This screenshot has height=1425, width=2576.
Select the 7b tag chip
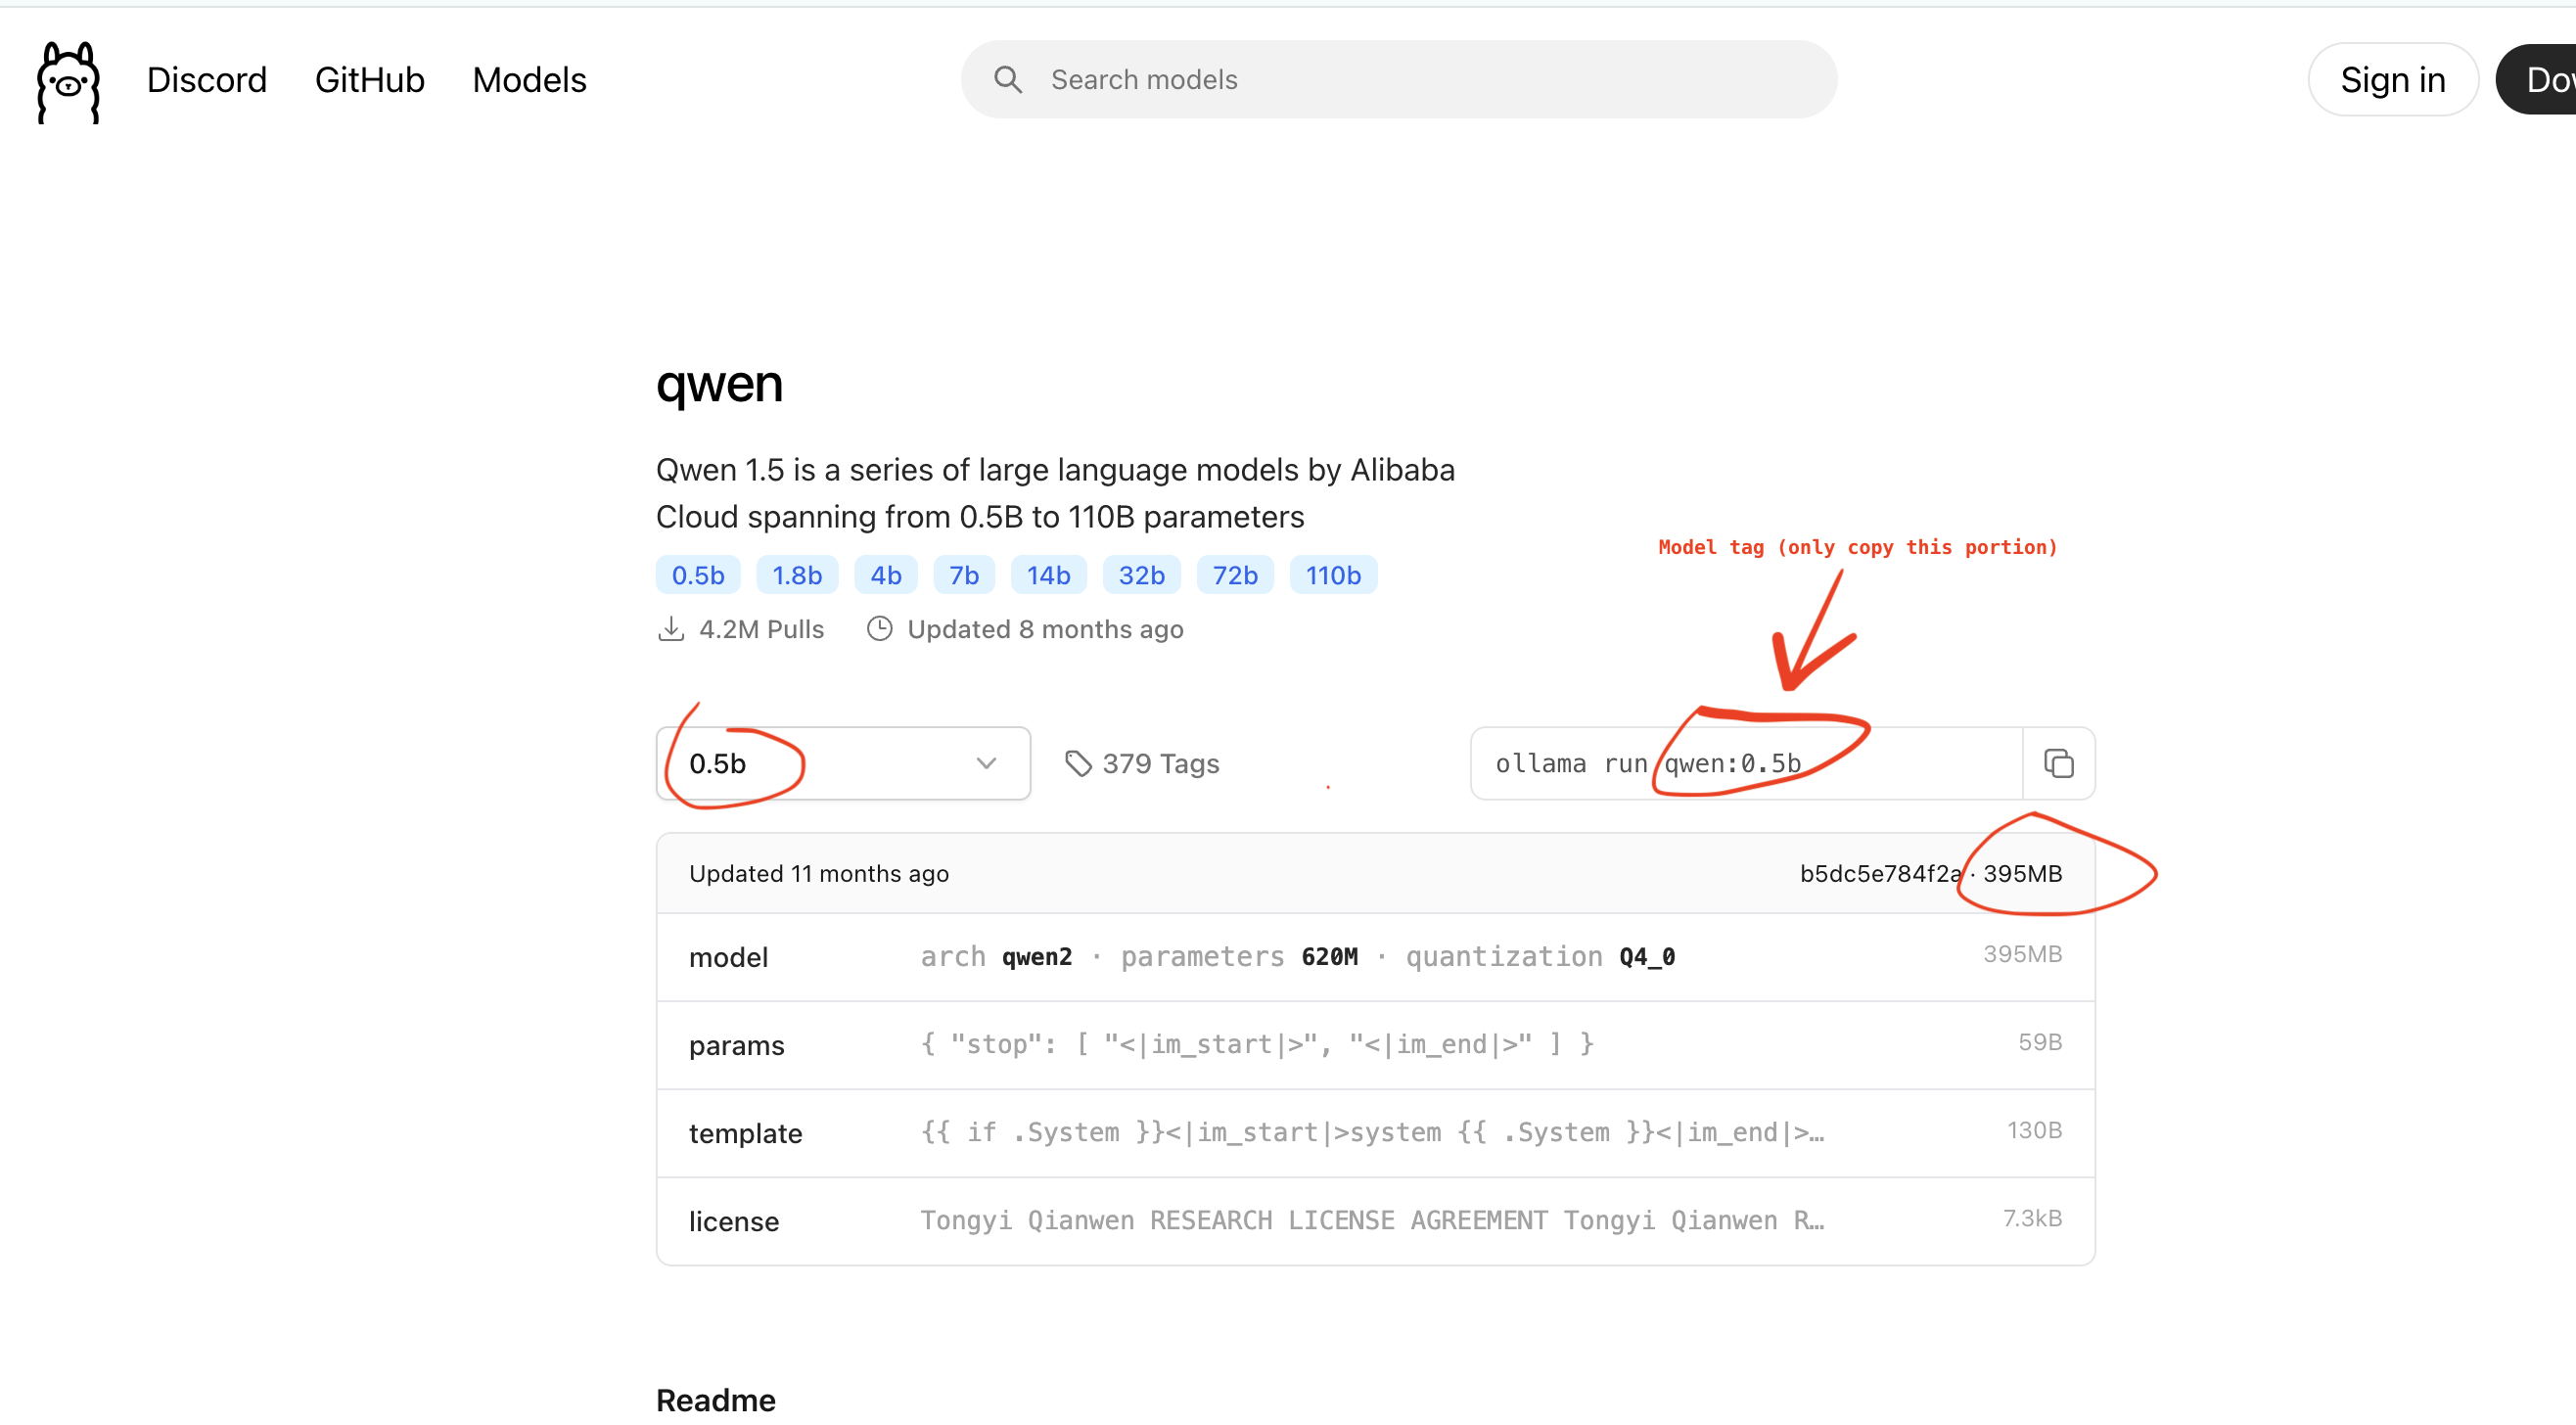[964, 575]
